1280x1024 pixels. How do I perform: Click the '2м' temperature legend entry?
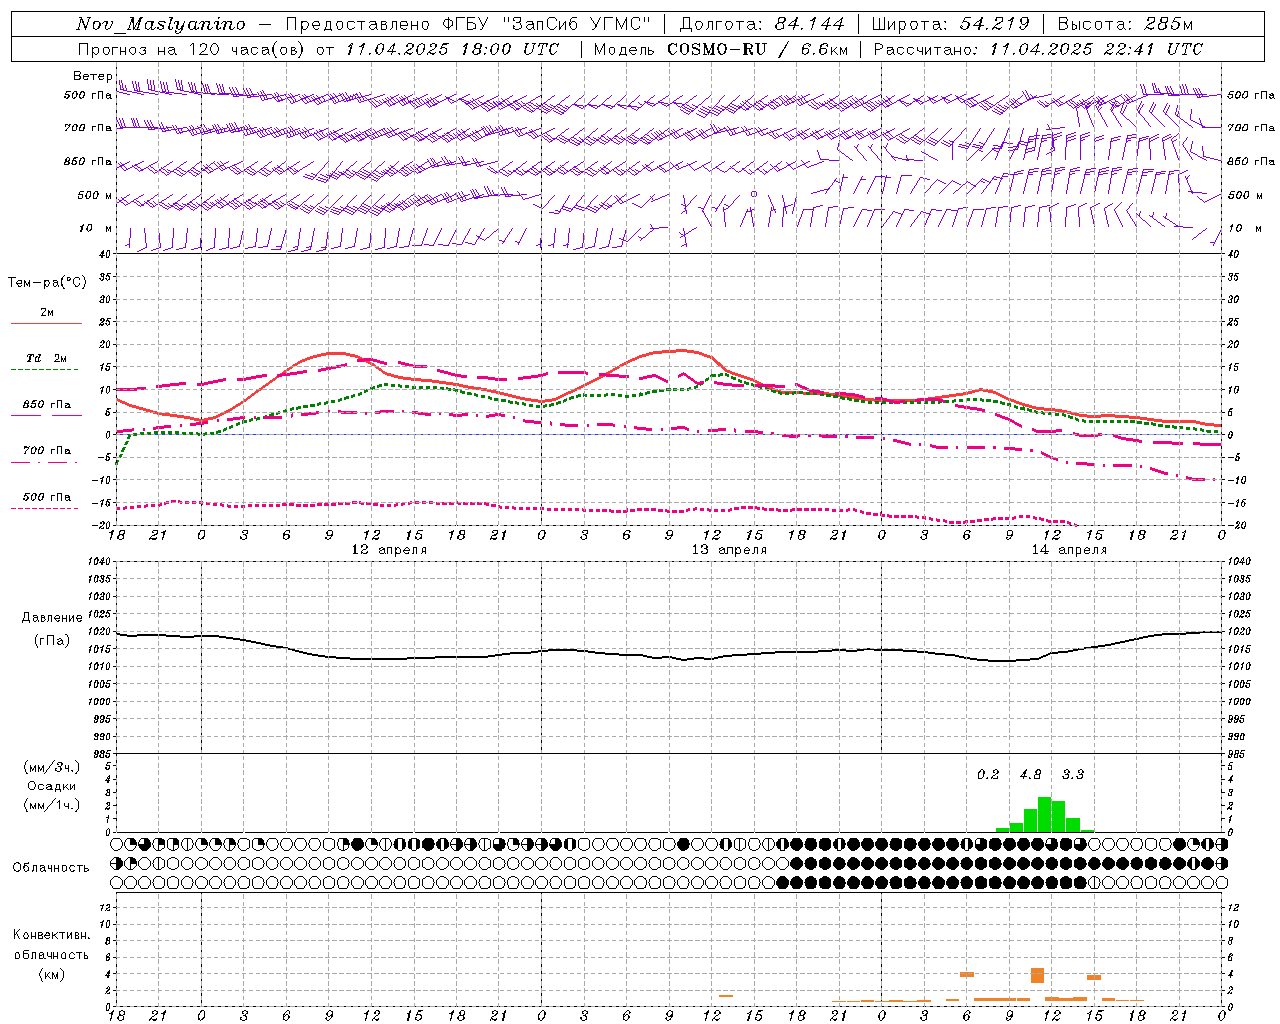(x=47, y=313)
